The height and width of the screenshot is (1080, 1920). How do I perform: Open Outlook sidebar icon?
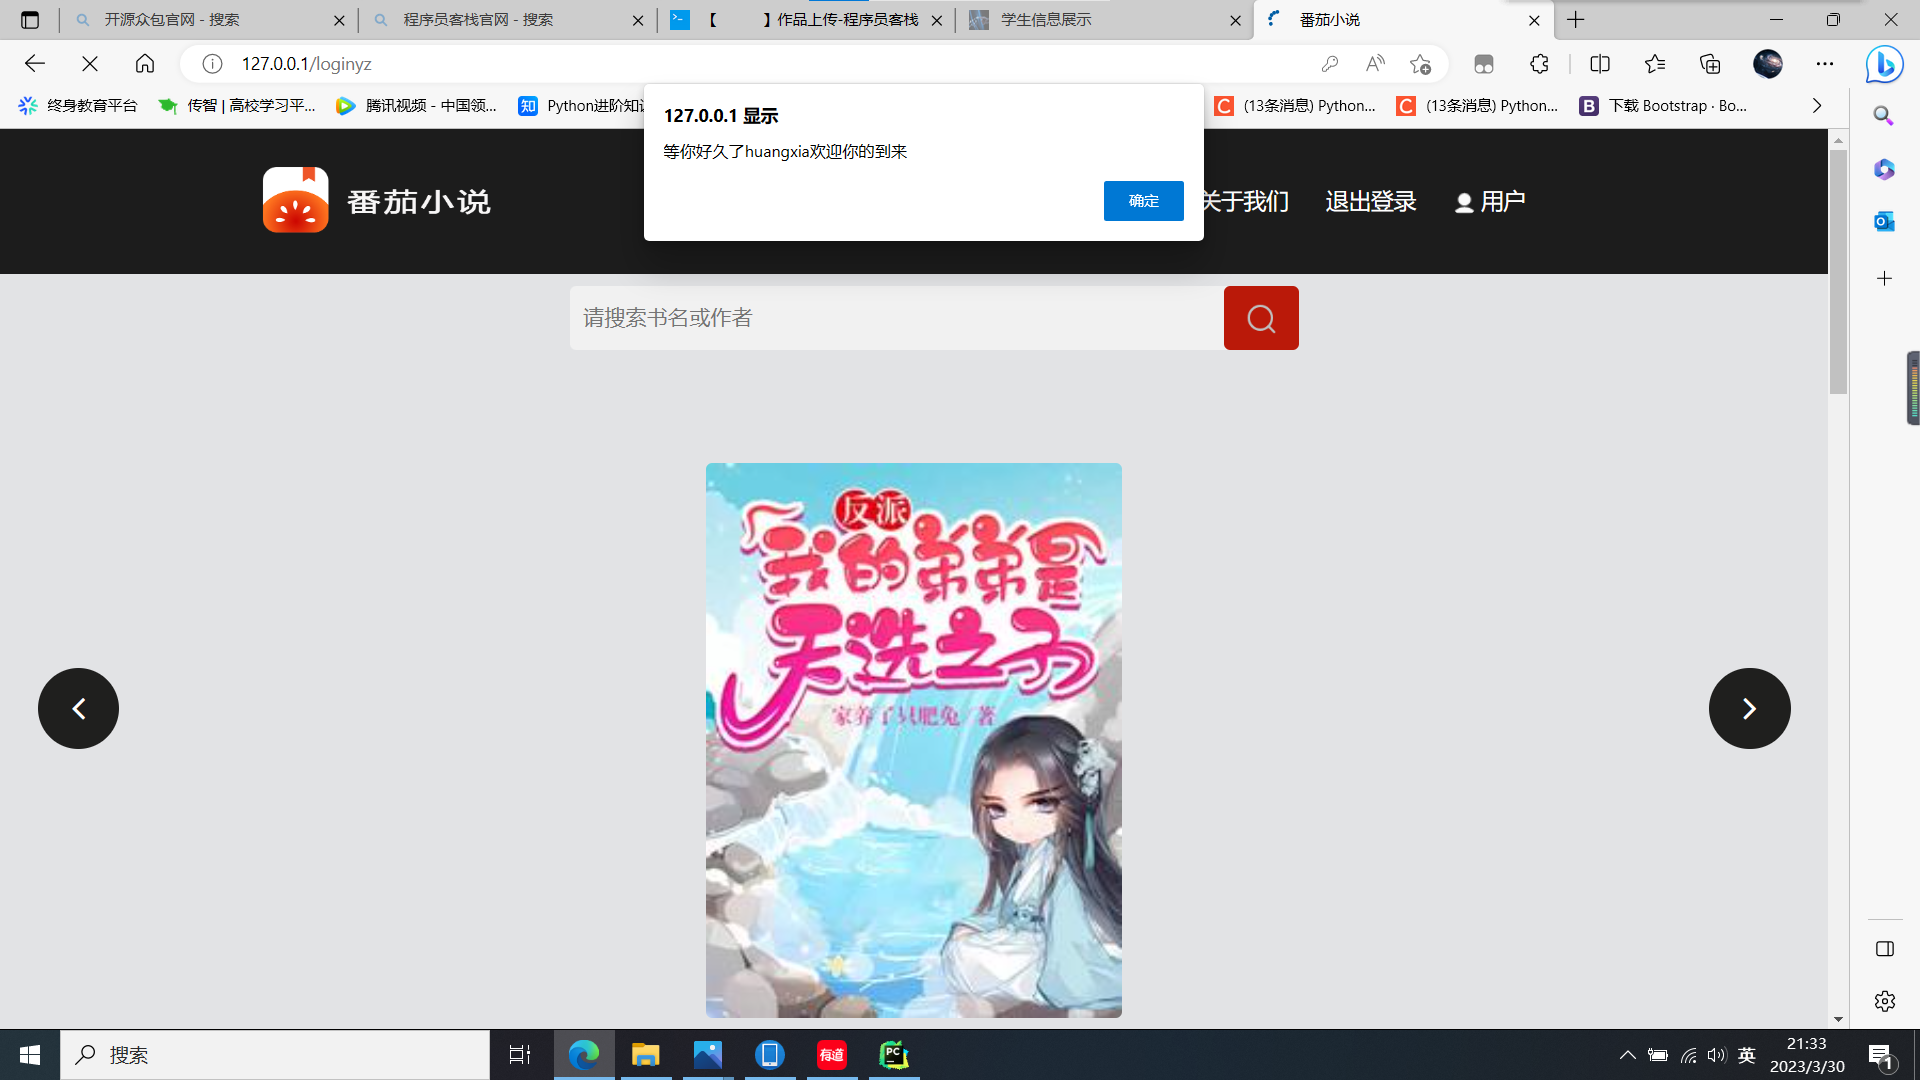(1884, 221)
